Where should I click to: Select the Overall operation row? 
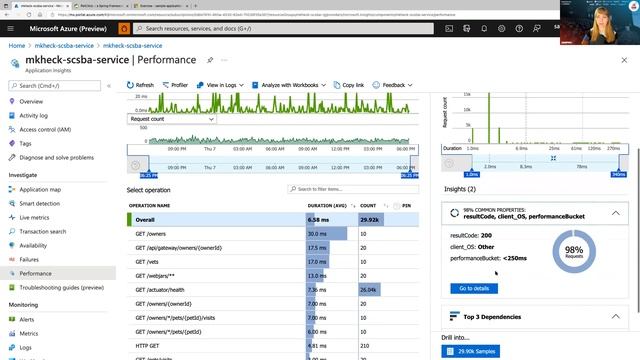273,220
